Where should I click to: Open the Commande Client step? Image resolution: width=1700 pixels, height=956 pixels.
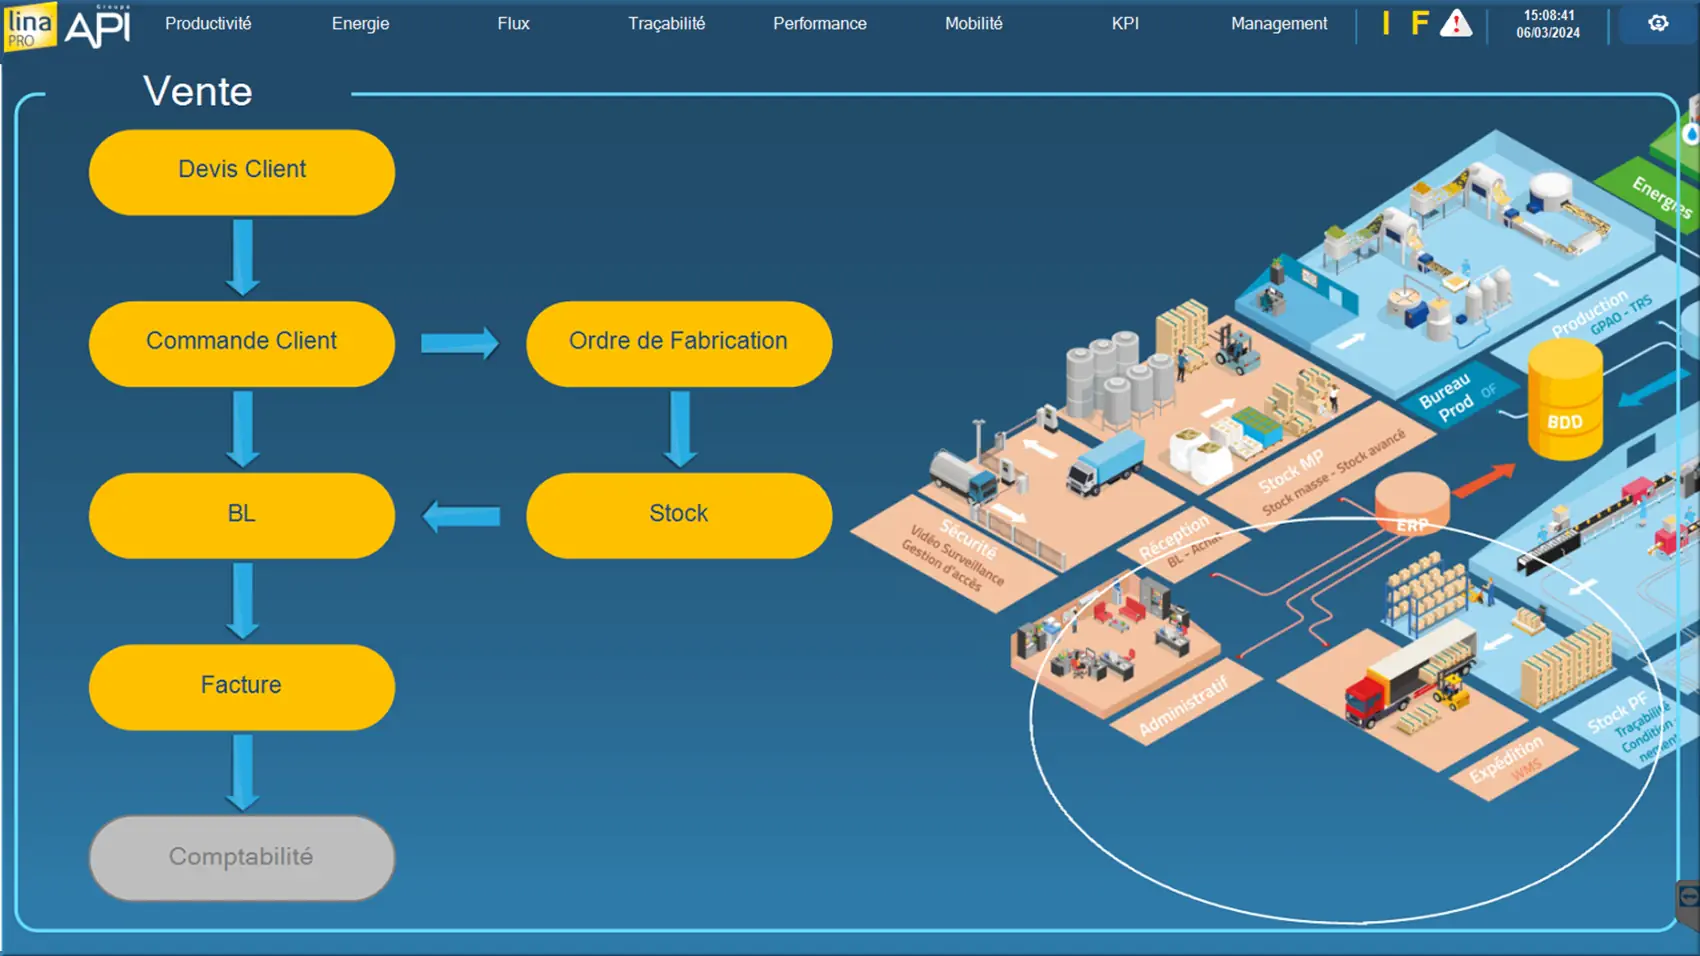pyautogui.click(x=242, y=343)
